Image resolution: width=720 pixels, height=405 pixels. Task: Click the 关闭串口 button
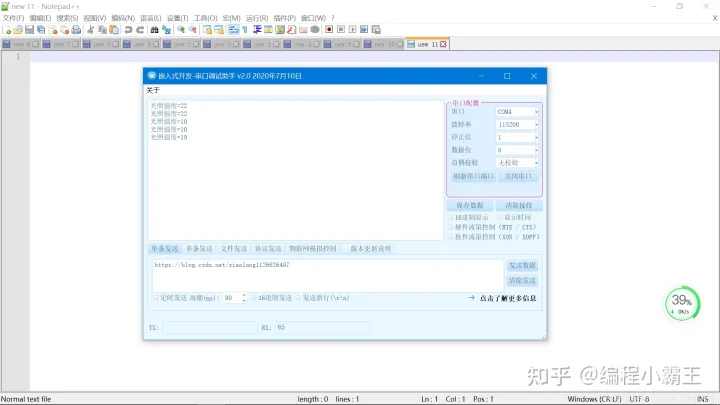point(518,177)
